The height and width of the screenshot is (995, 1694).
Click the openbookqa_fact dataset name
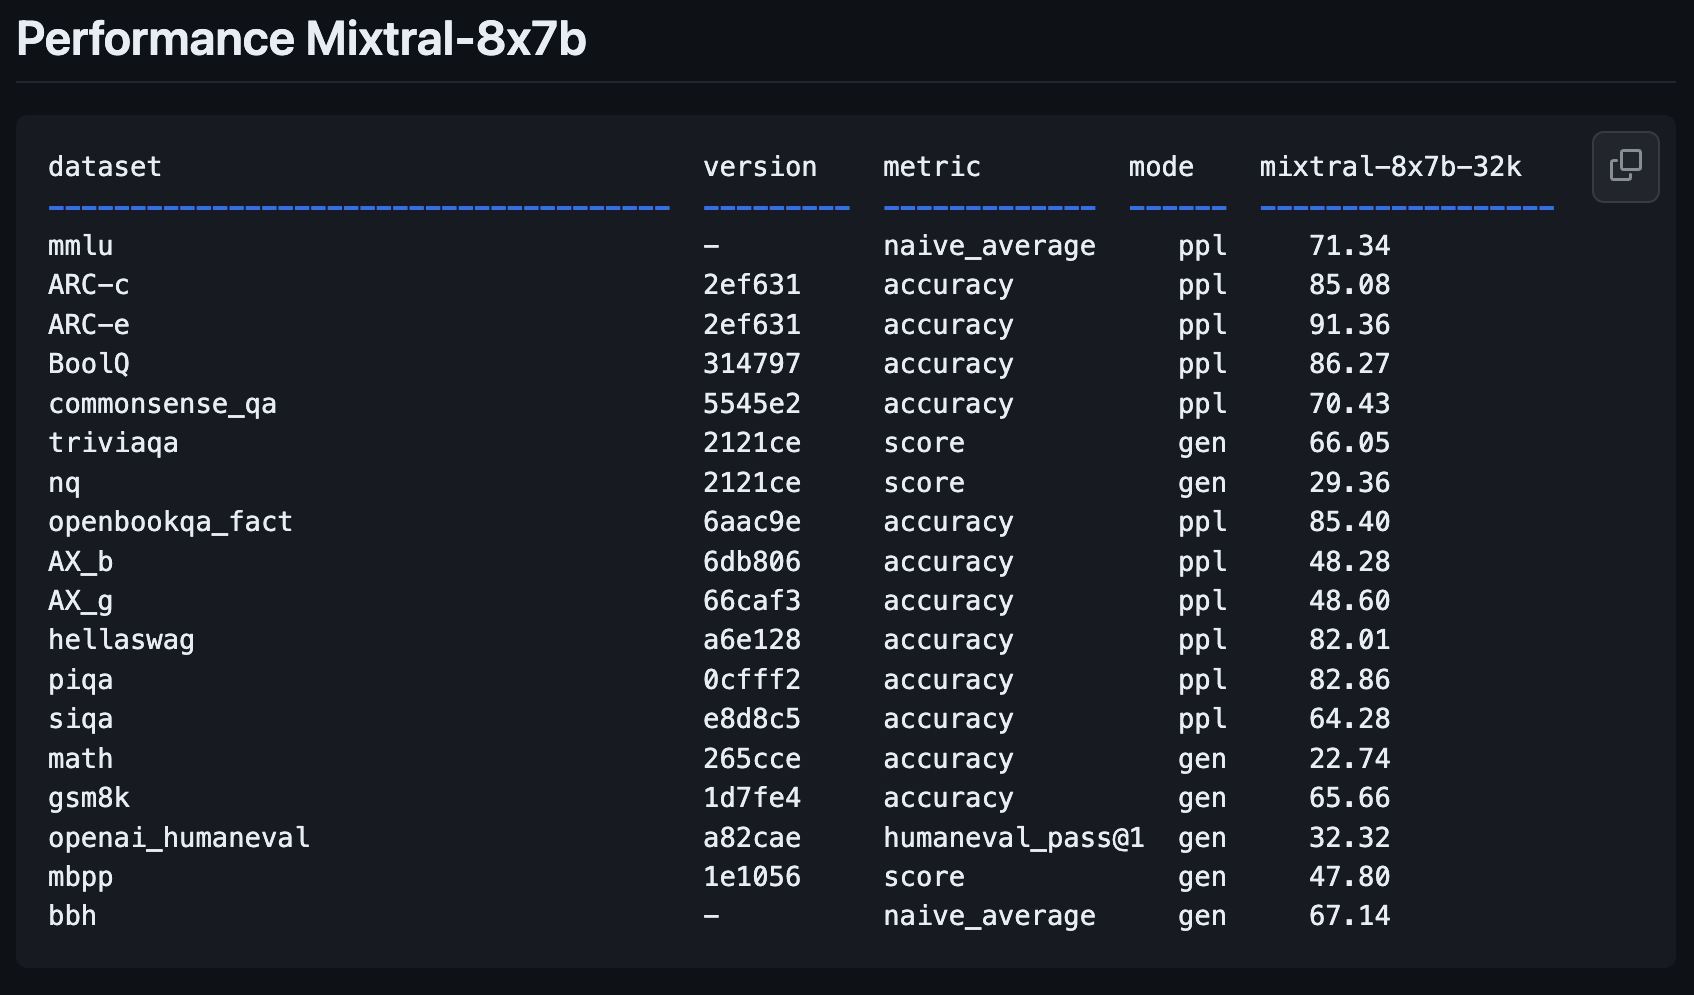[x=170, y=522]
